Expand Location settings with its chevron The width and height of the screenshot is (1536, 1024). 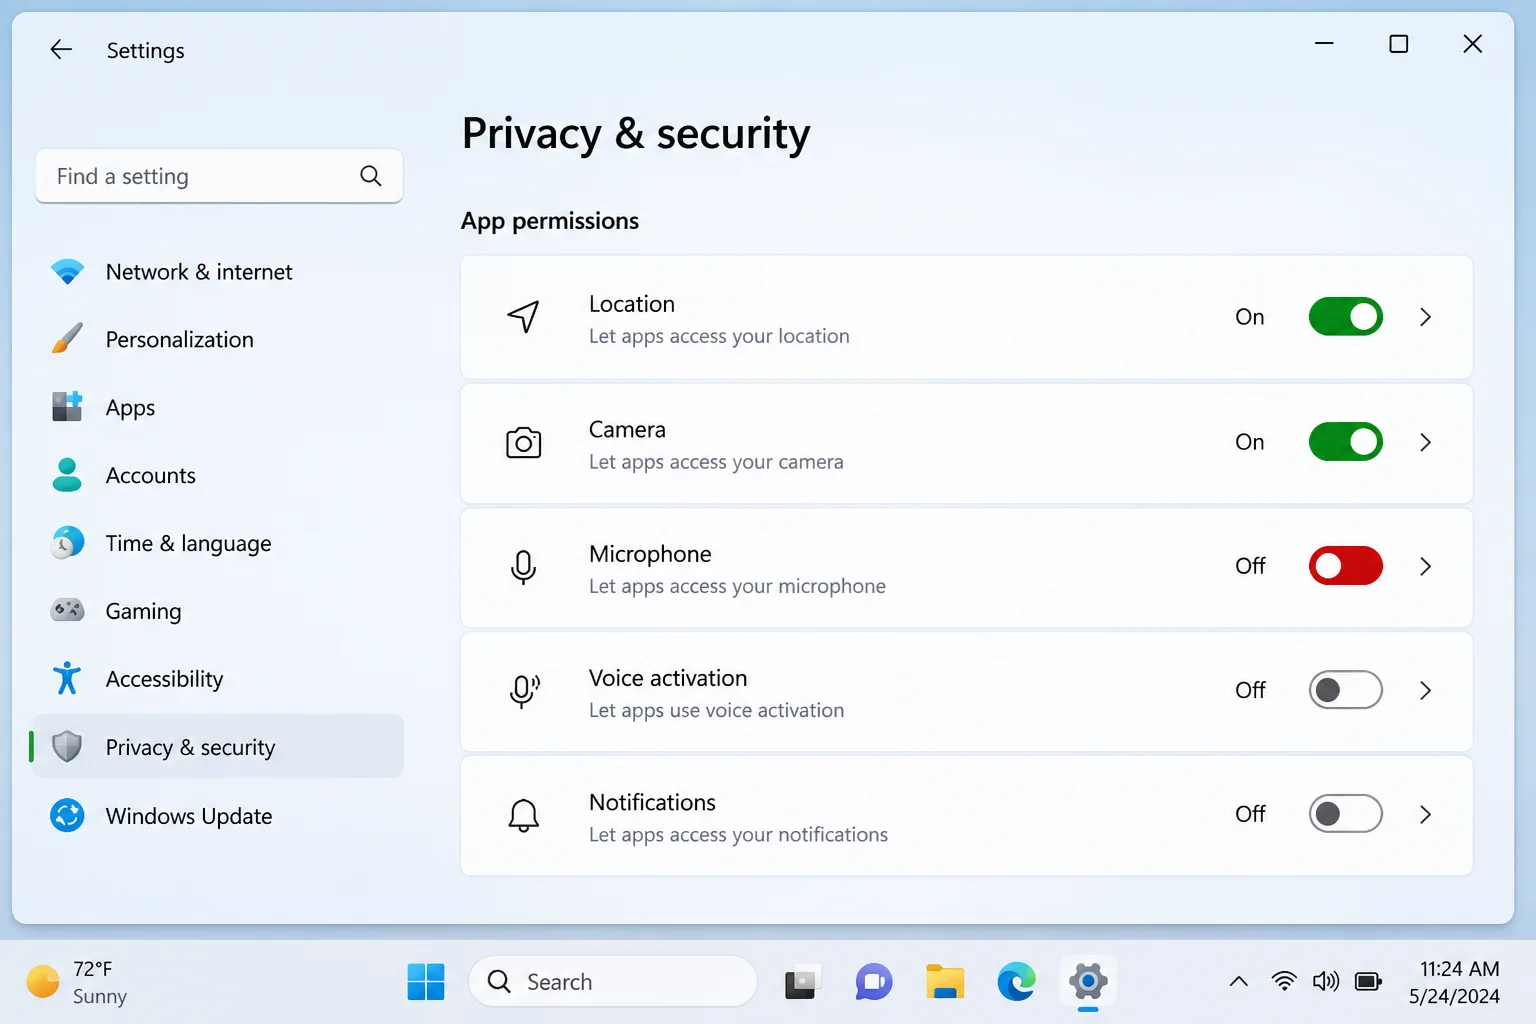tap(1426, 317)
